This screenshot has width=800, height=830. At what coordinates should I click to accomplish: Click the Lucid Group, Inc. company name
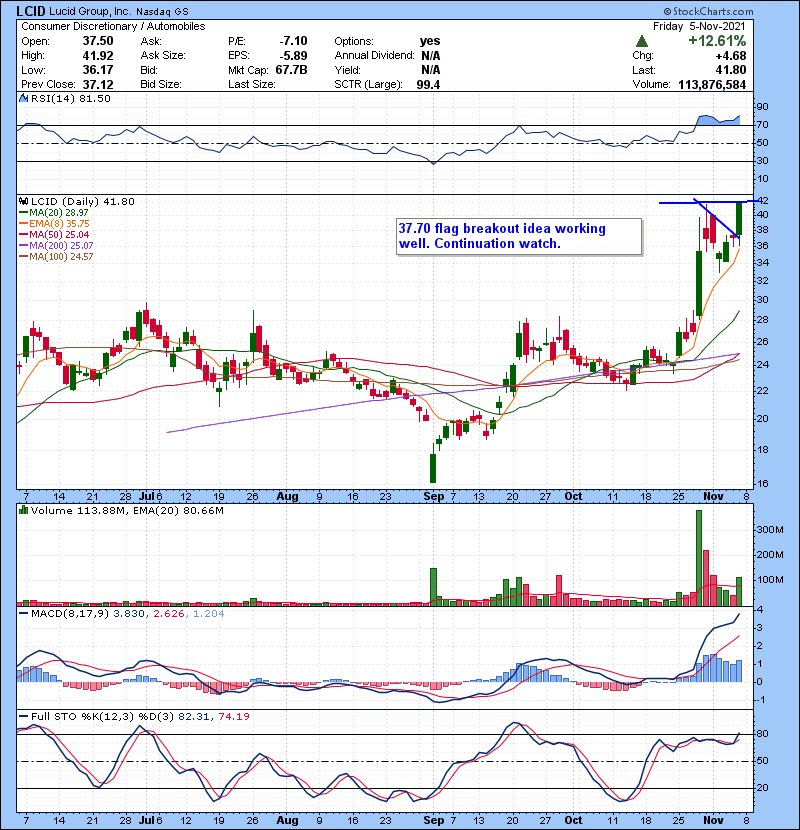tap(91, 11)
